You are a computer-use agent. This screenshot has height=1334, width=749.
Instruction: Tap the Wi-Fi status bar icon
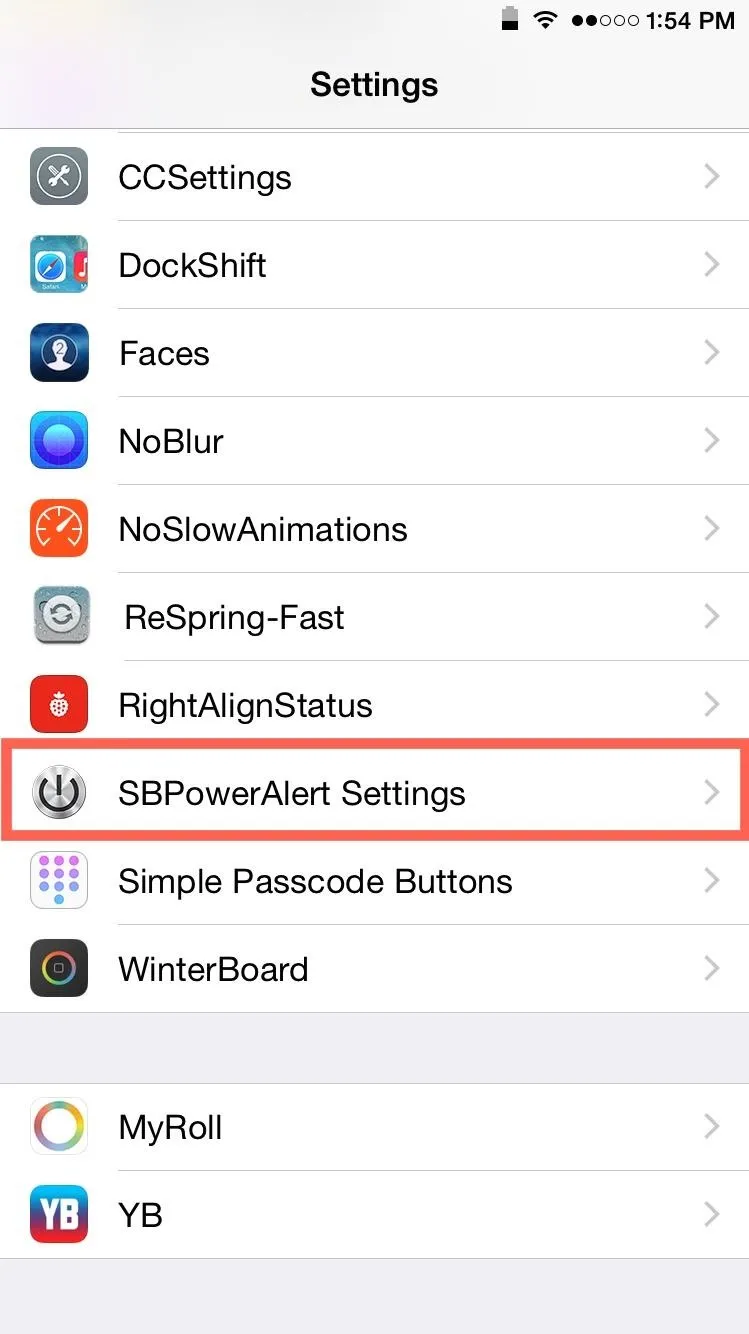pos(545,20)
